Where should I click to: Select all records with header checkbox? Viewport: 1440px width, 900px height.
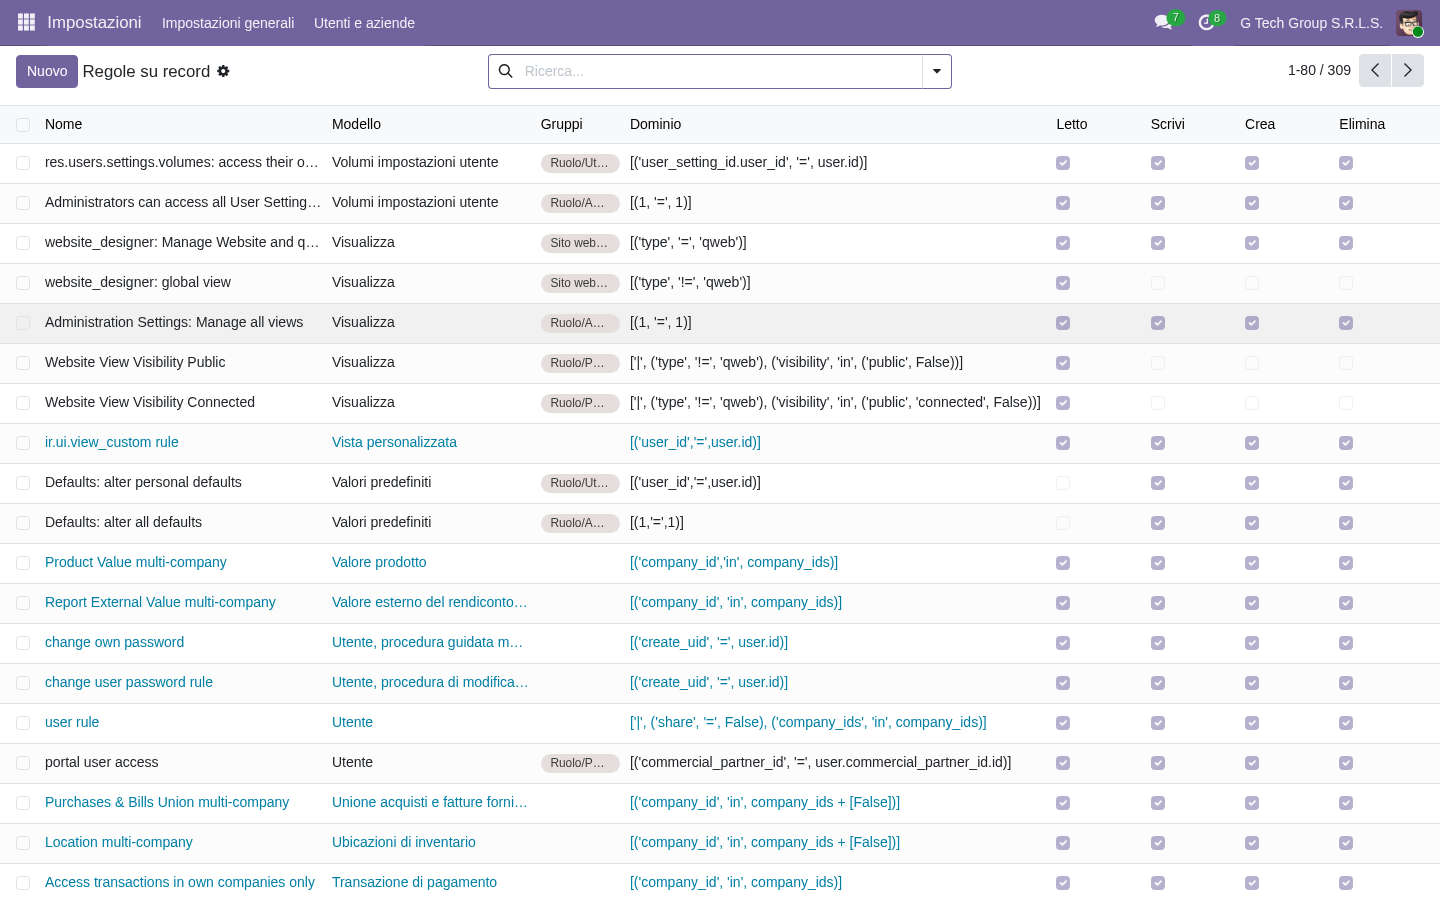click(x=23, y=124)
